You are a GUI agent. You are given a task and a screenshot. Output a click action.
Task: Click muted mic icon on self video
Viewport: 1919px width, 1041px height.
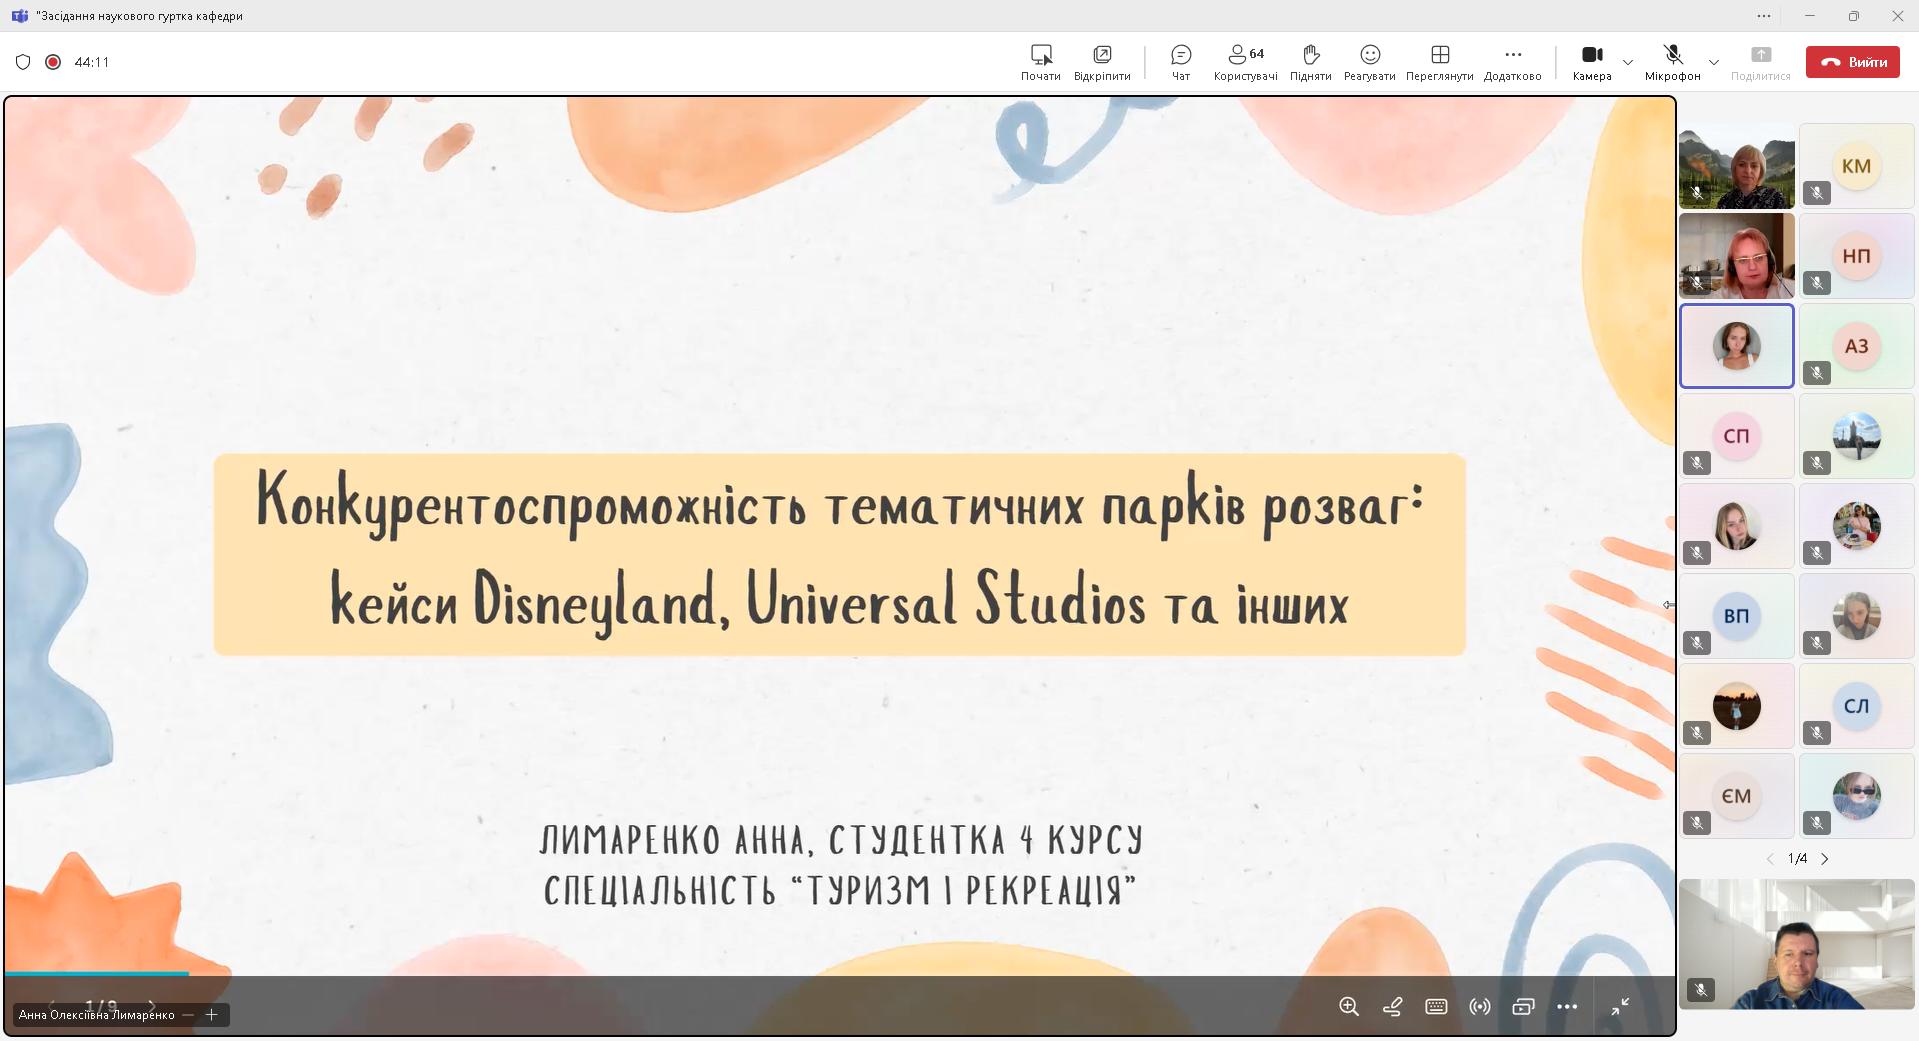click(x=1701, y=990)
